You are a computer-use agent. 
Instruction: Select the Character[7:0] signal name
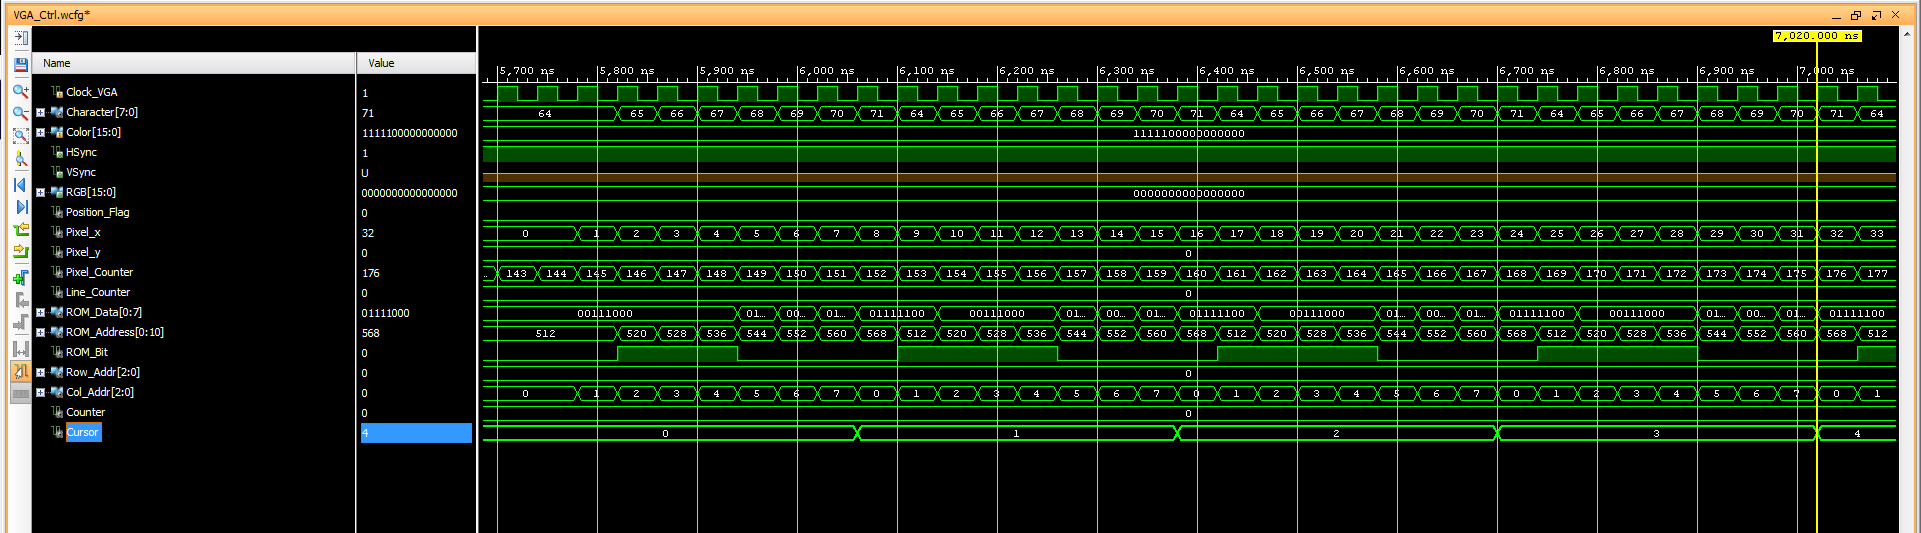tap(102, 112)
